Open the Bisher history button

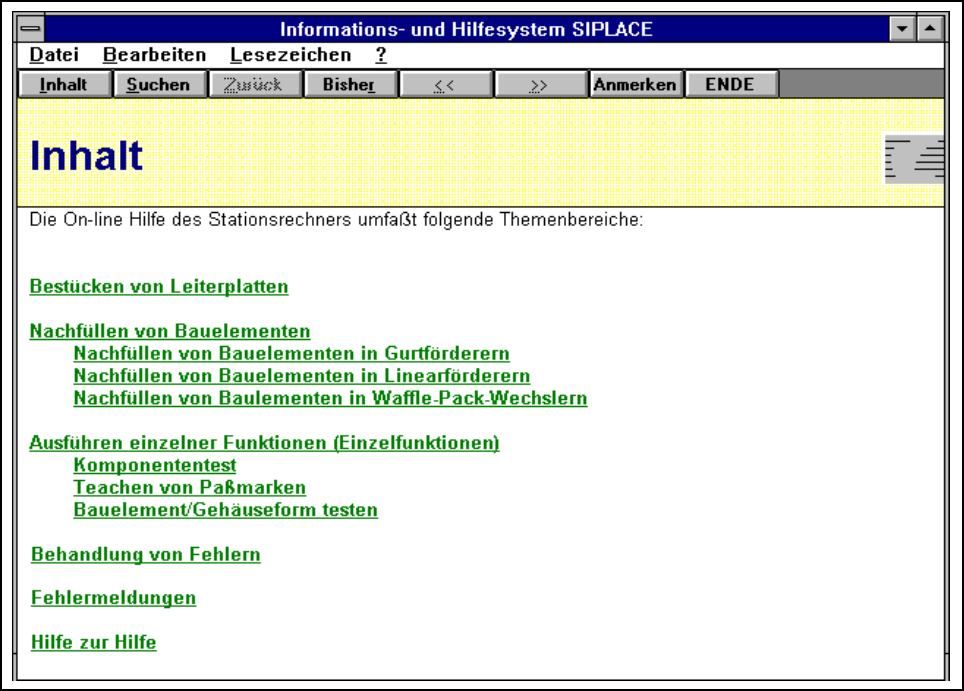click(x=349, y=85)
